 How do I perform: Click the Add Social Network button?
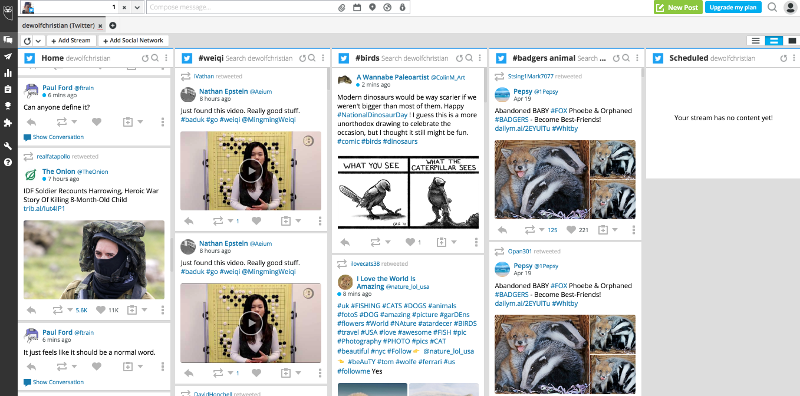tap(134, 41)
